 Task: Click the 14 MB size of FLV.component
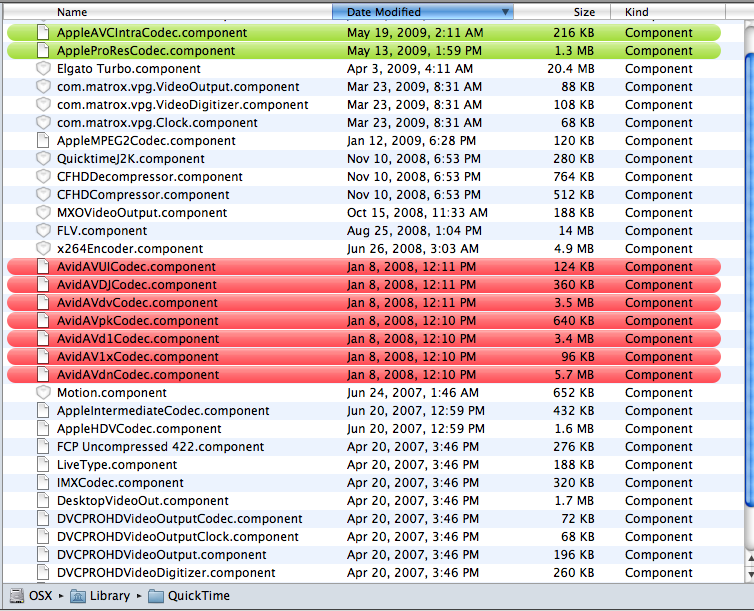pos(576,231)
